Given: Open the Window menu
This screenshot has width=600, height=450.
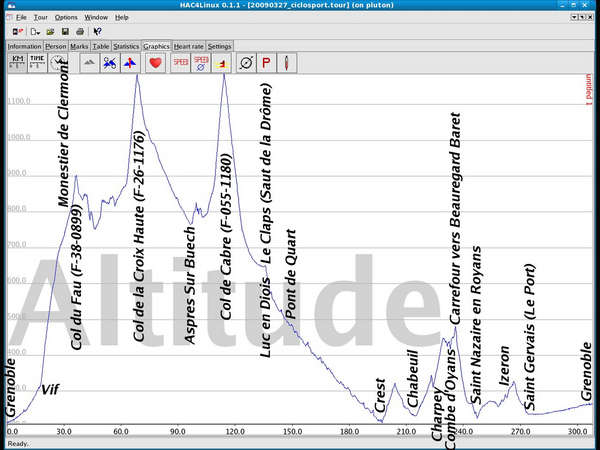Looking at the screenshot, I should pyautogui.click(x=96, y=17).
